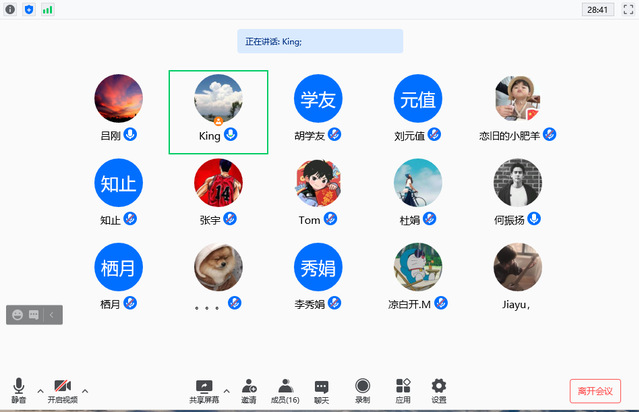Image resolution: width=639 pixels, height=412 pixels.
Task: Open the 聊天 chat panel
Action: (x=322, y=386)
